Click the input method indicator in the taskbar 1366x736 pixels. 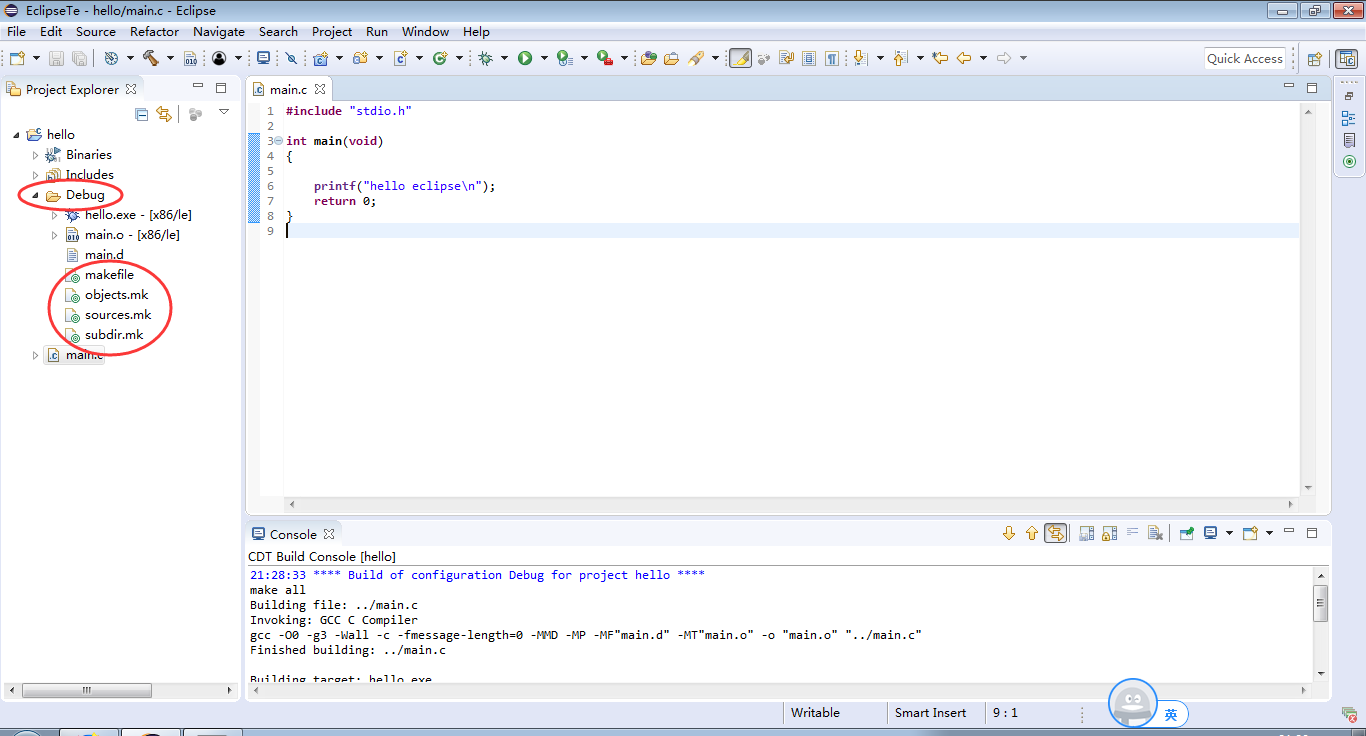(x=1173, y=713)
